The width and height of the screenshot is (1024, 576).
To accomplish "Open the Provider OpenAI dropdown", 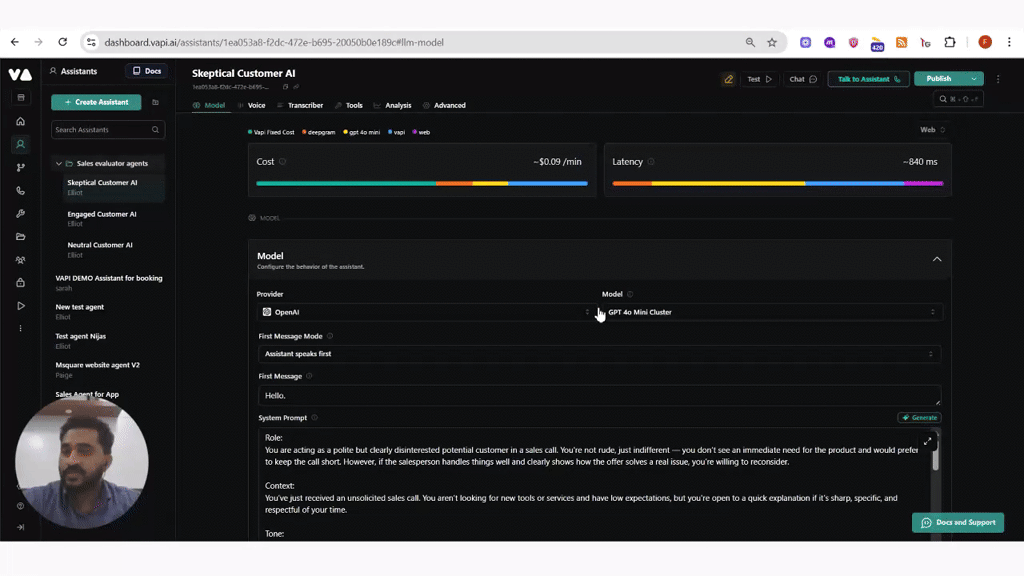I will [x=425, y=312].
